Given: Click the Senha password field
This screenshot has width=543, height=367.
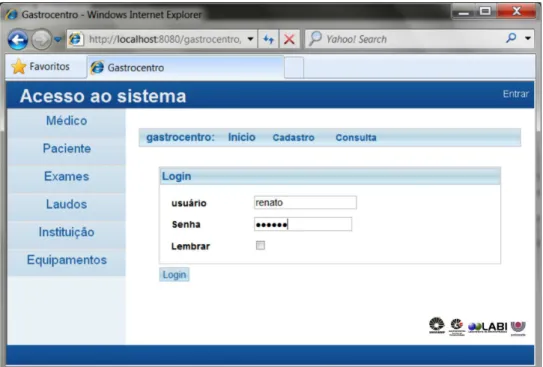Looking at the screenshot, I should [303, 224].
